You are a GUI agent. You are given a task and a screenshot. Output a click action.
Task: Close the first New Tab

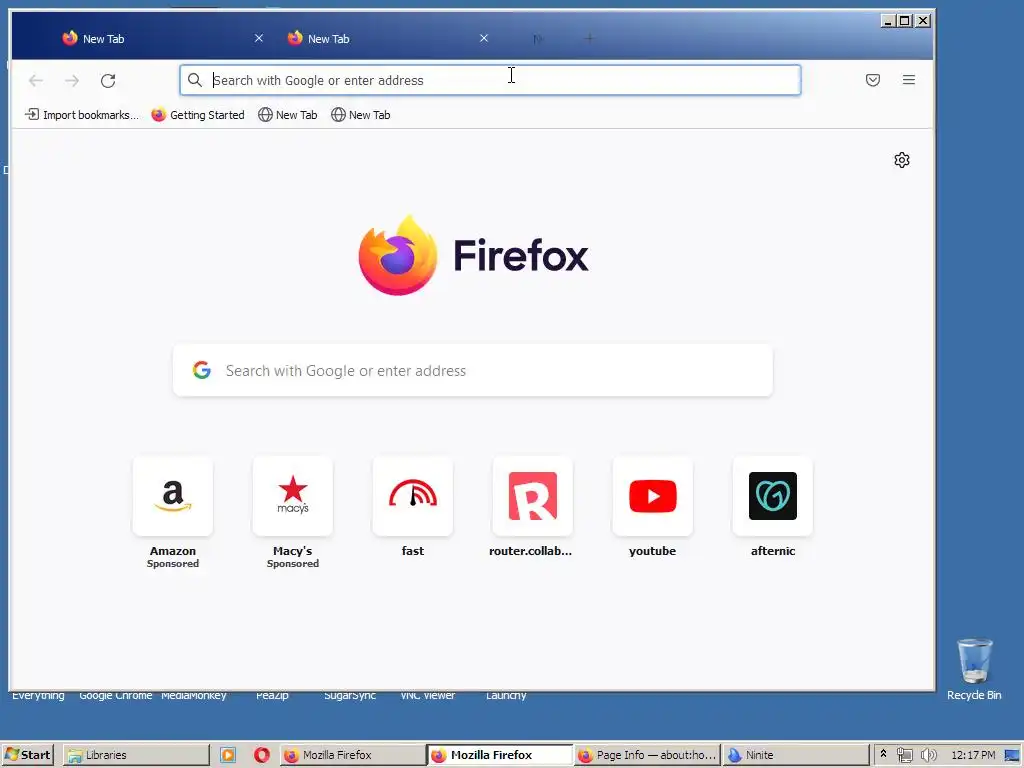259,39
